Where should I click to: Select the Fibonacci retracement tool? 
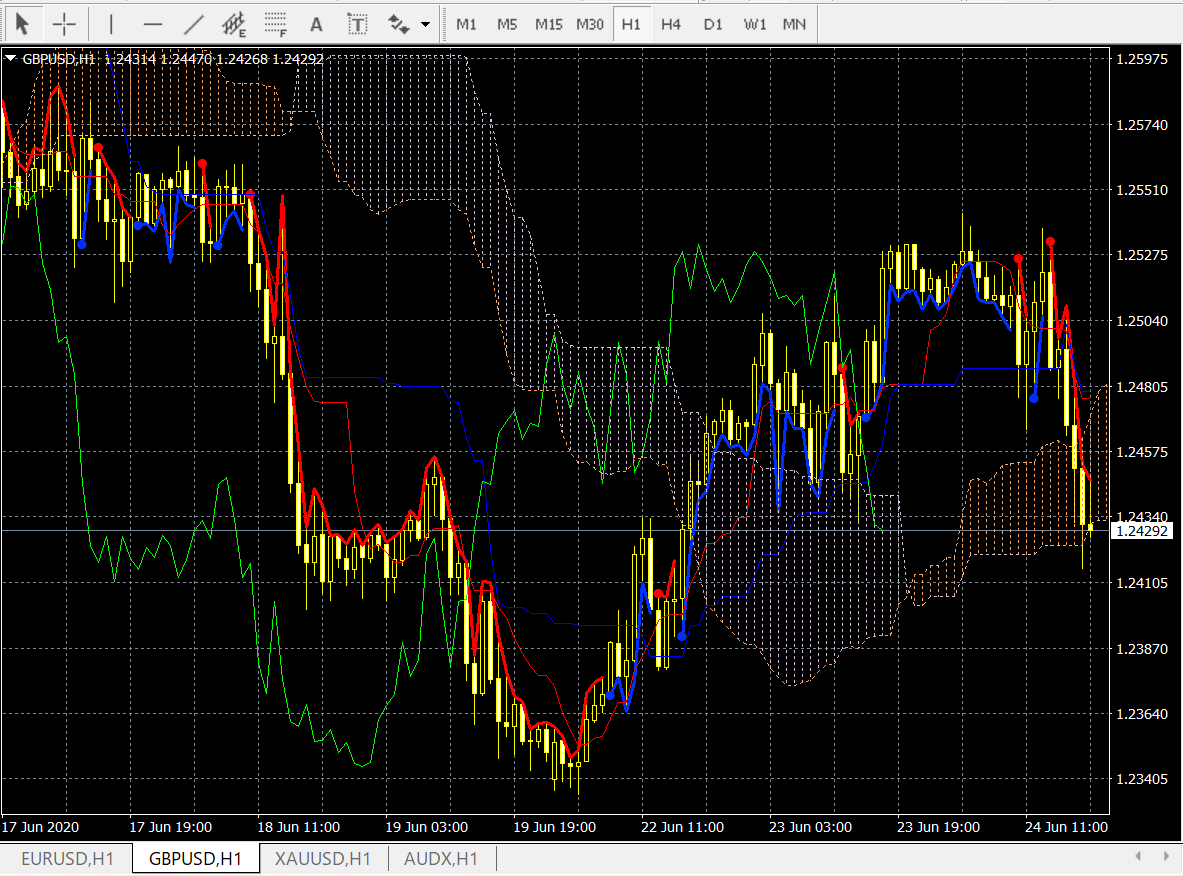(x=275, y=23)
